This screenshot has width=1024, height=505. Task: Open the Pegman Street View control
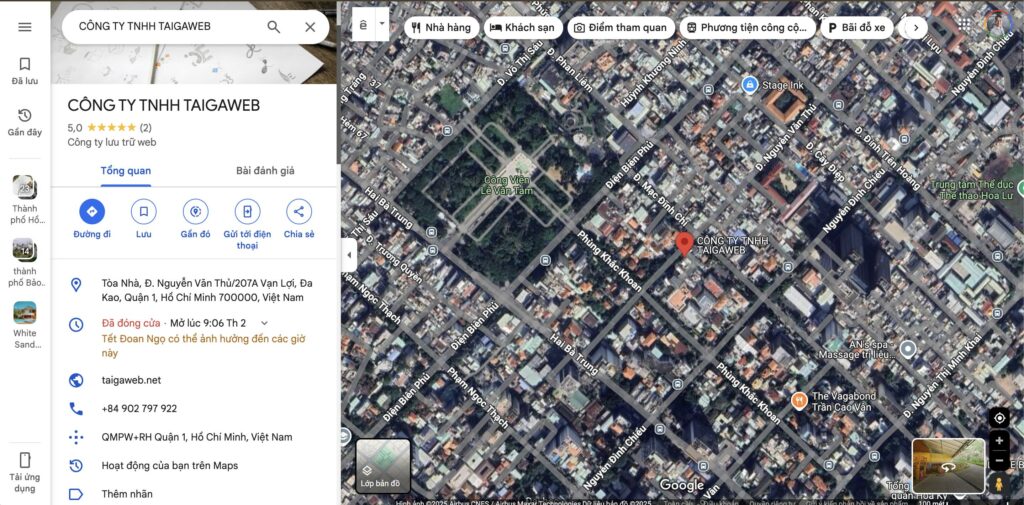click(x=999, y=484)
